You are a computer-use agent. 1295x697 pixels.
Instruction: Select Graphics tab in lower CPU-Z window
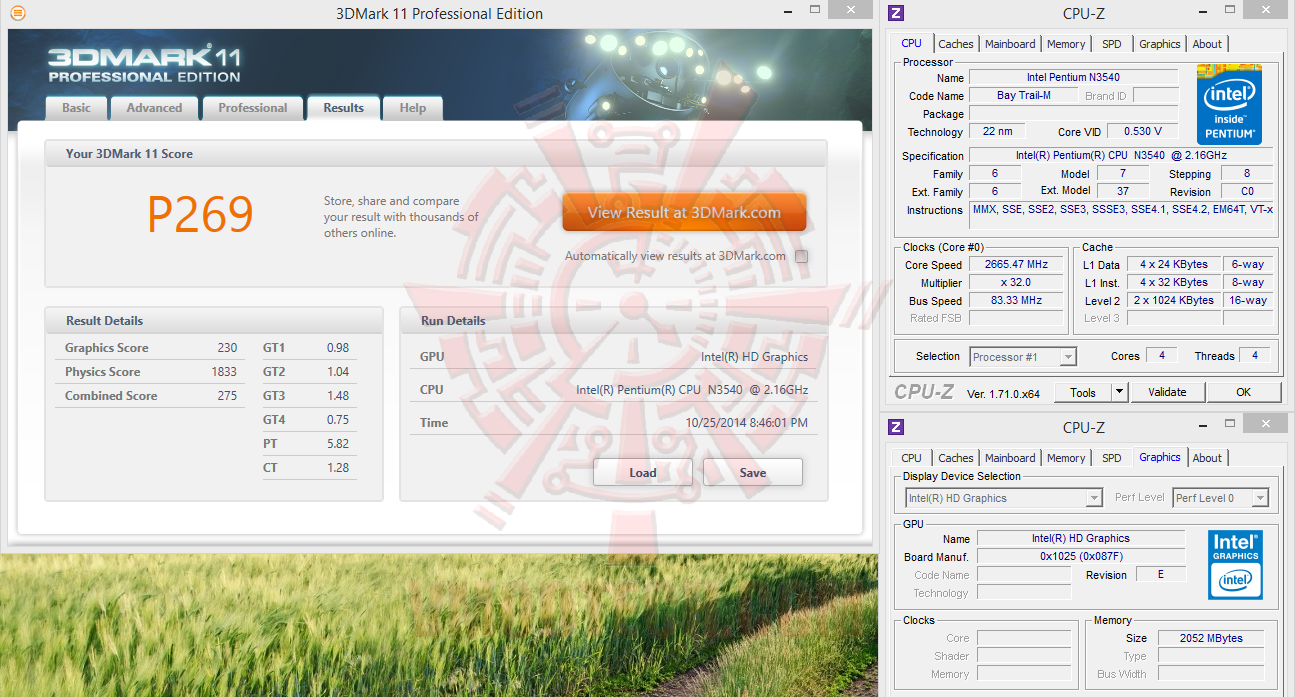[x=1160, y=457]
